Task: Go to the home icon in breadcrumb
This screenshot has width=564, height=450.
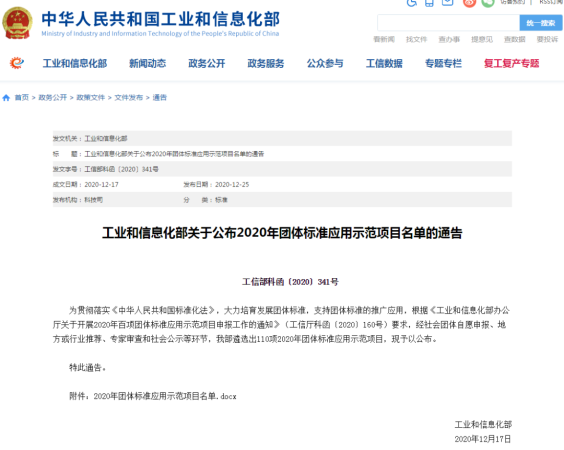Action: 6,97
